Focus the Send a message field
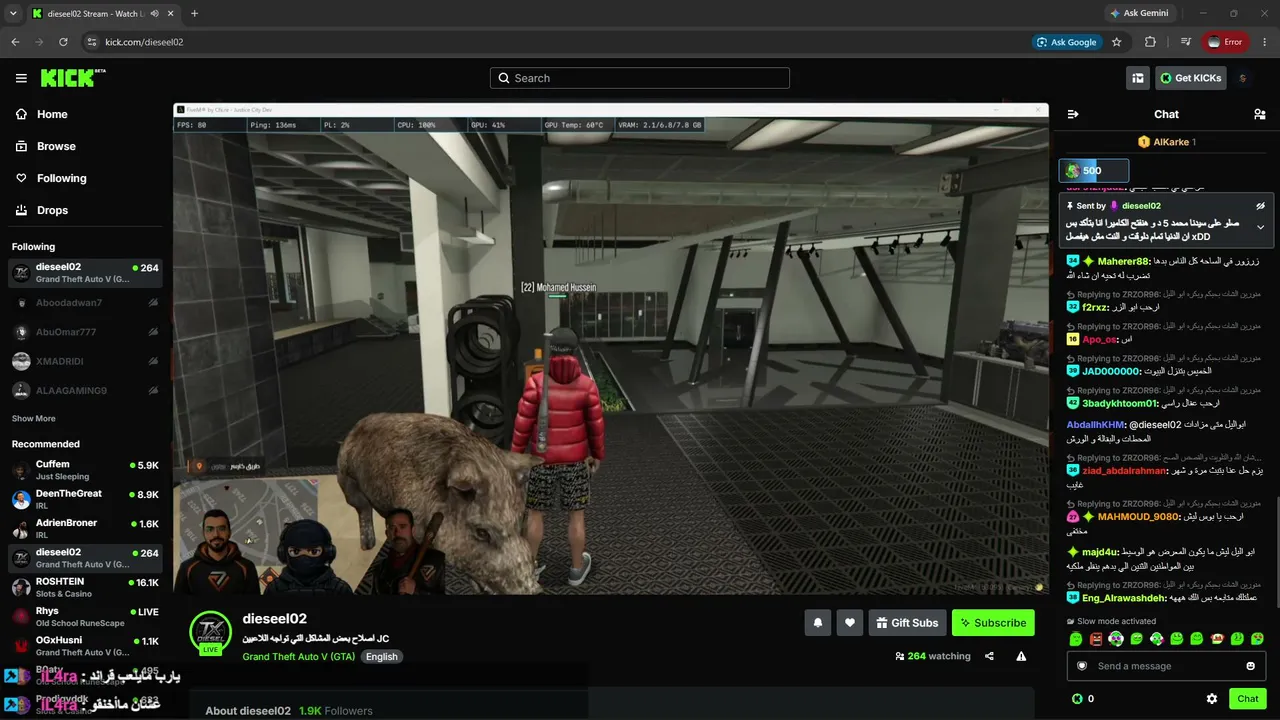The image size is (1280, 720). (1166, 666)
